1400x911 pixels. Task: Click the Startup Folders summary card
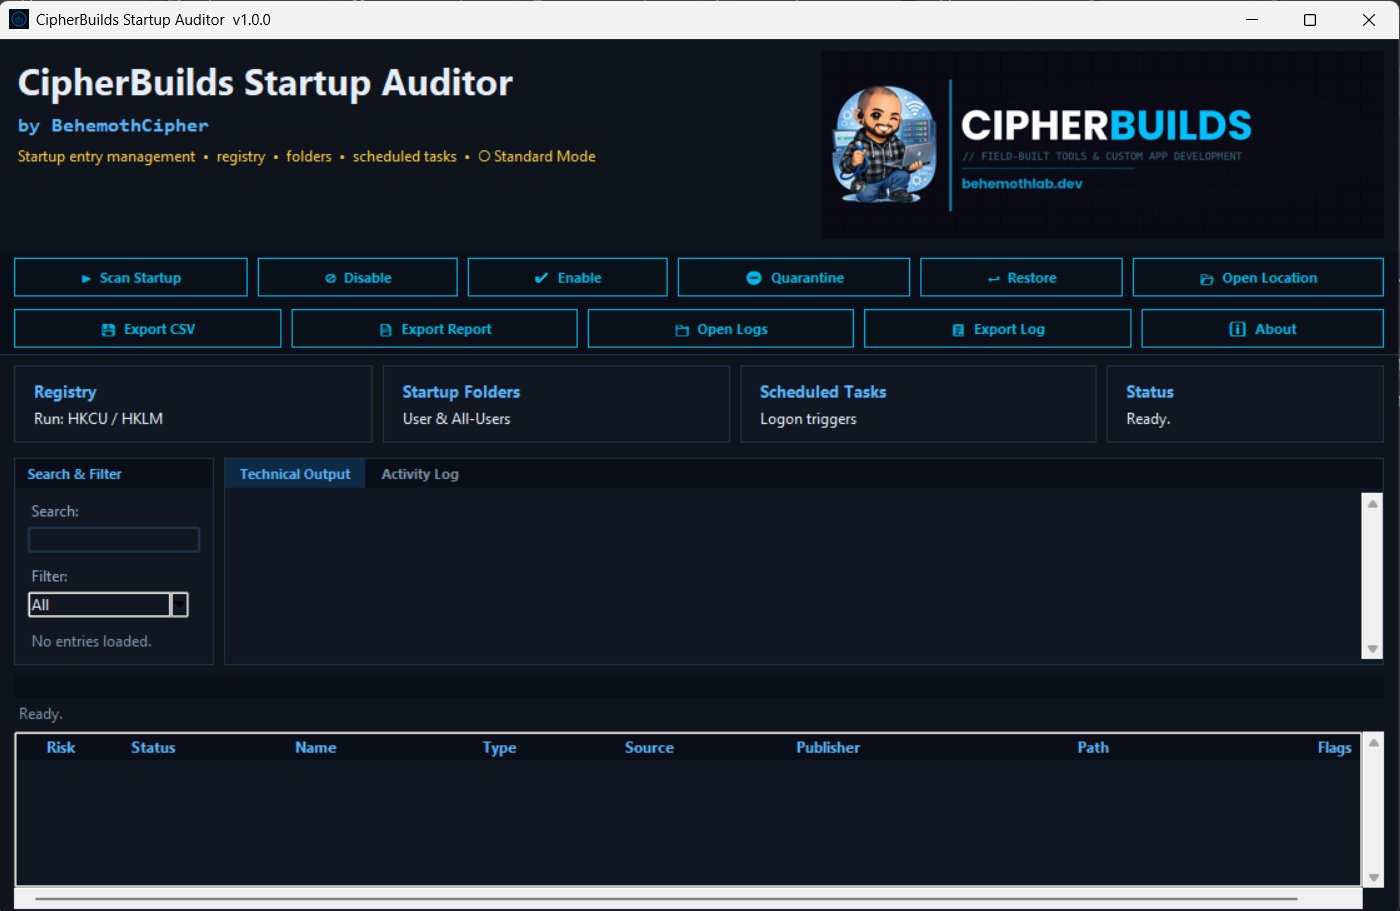556,404
